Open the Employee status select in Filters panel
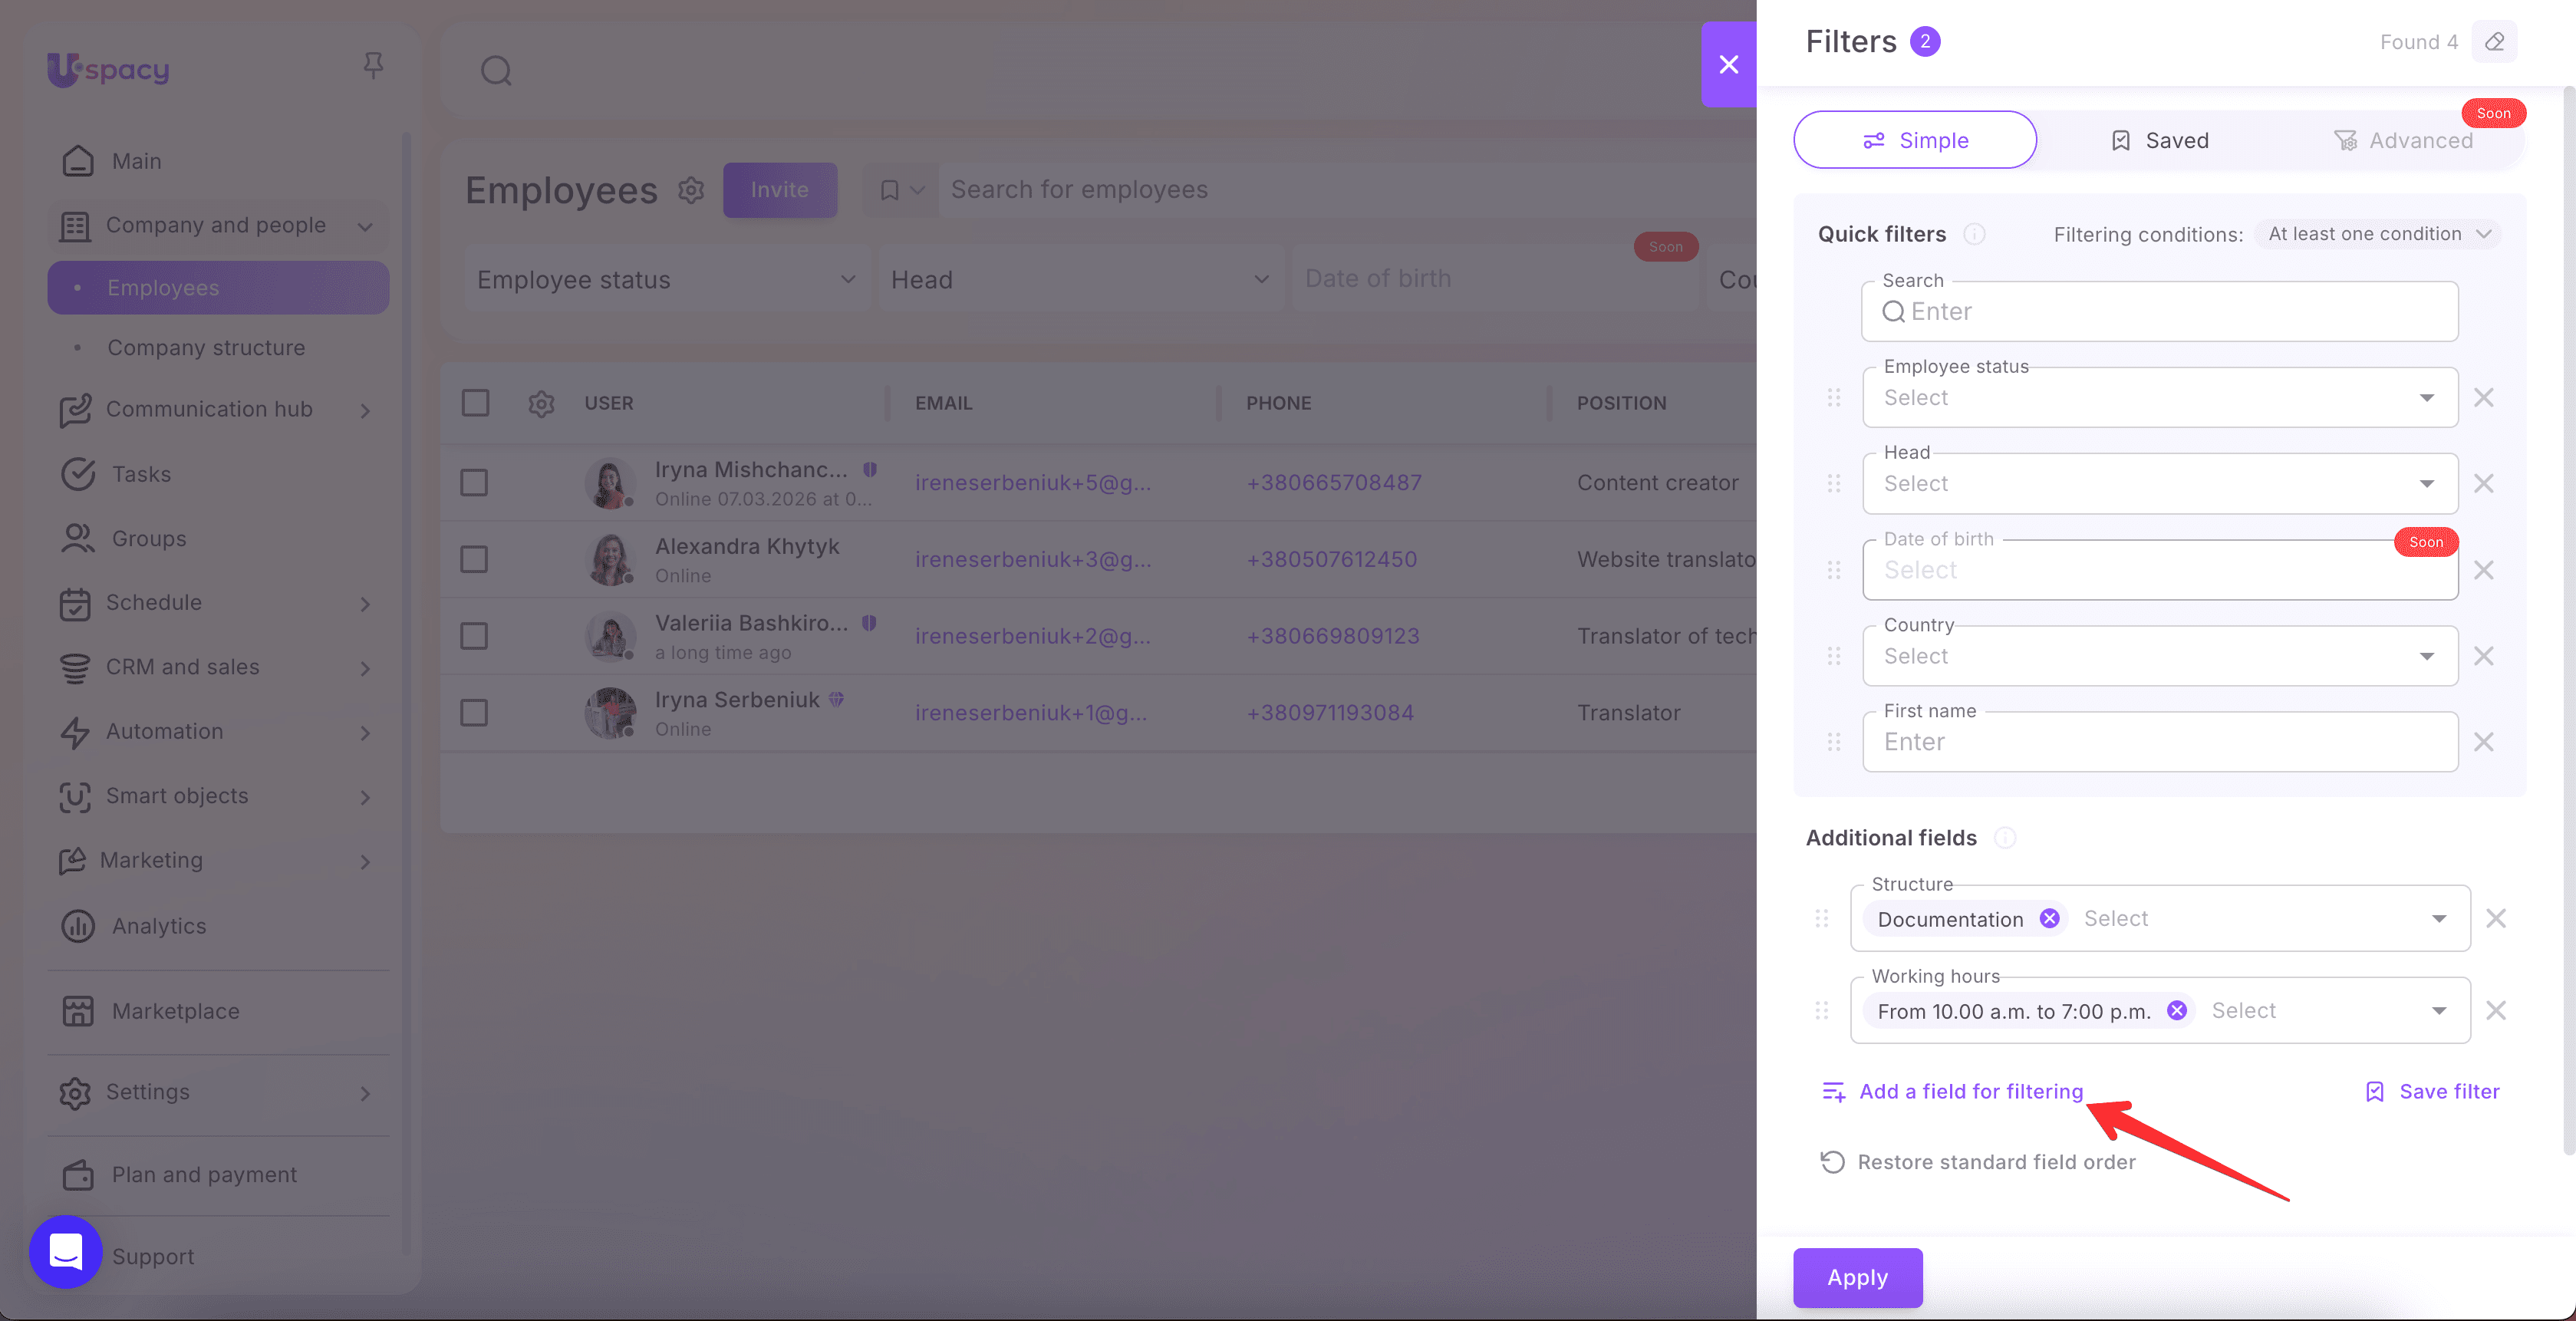 tap(2160, 398)
